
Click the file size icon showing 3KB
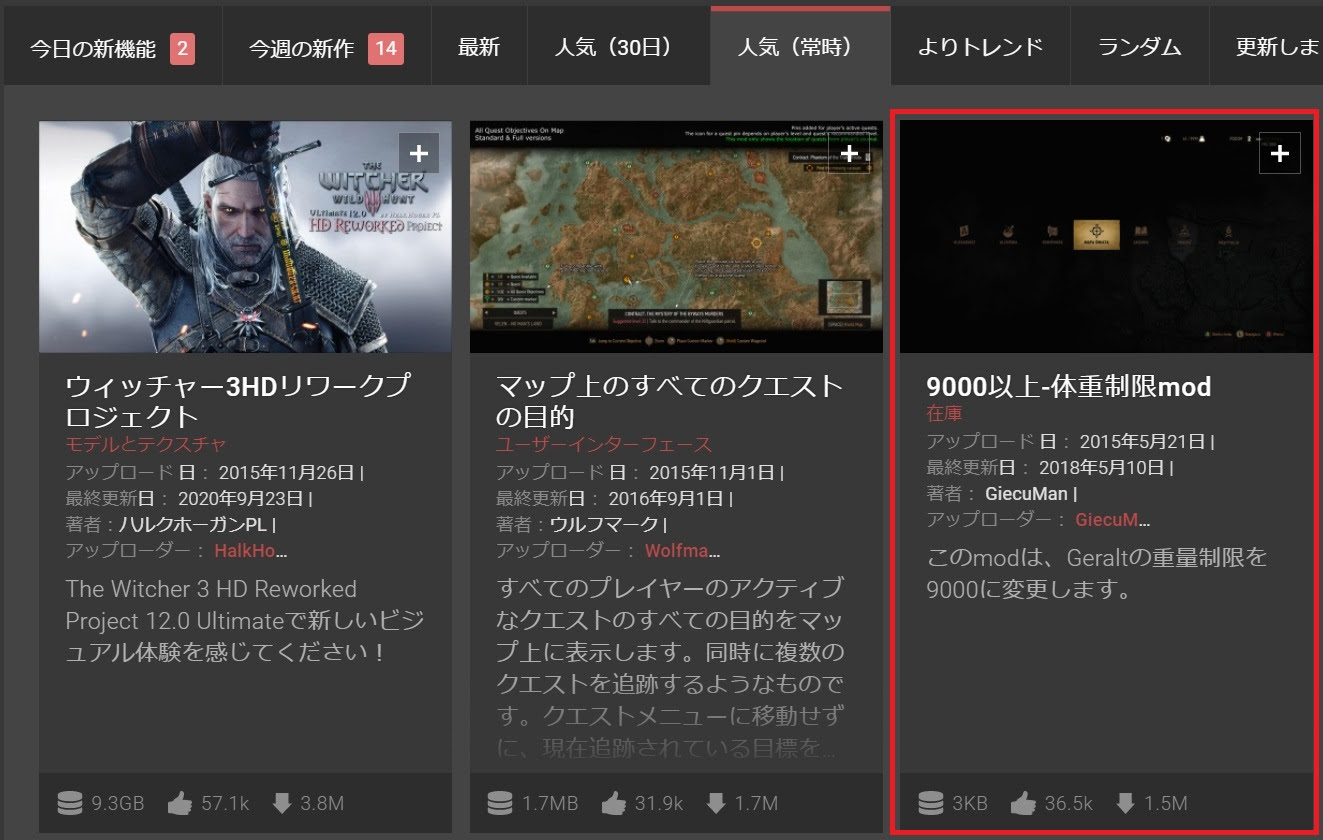930,802
